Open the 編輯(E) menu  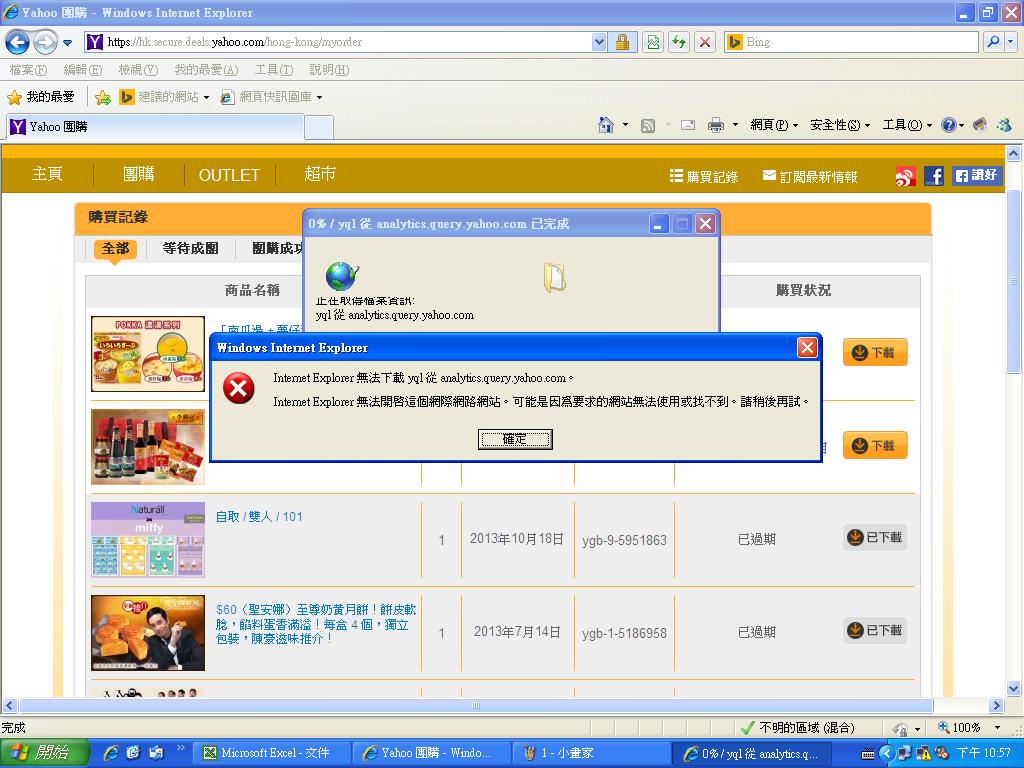tap(83, 70)
